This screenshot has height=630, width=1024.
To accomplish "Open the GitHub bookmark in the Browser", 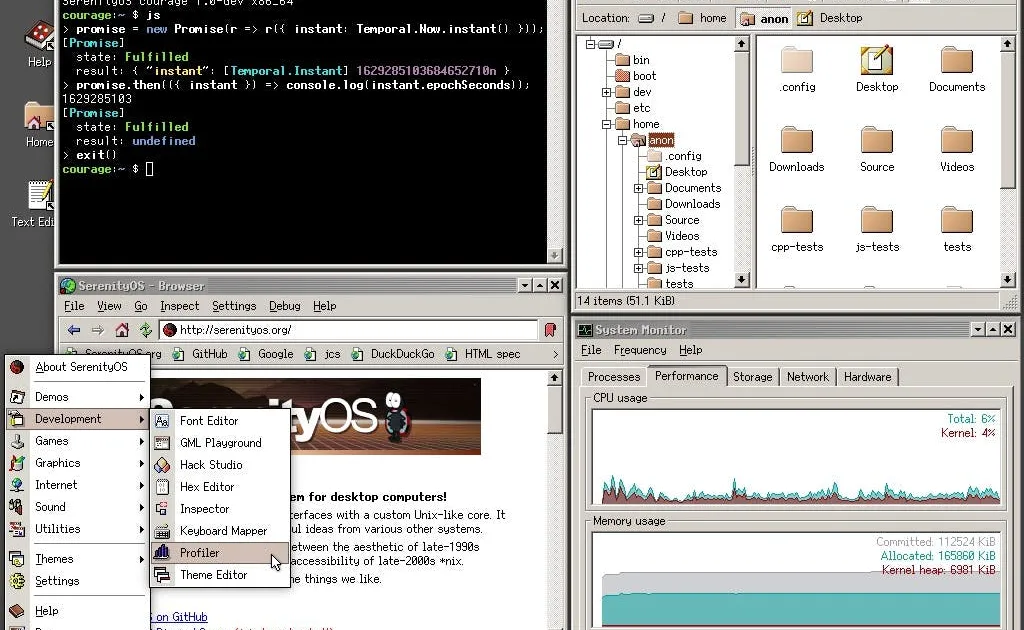I will (x=200, y=354).
